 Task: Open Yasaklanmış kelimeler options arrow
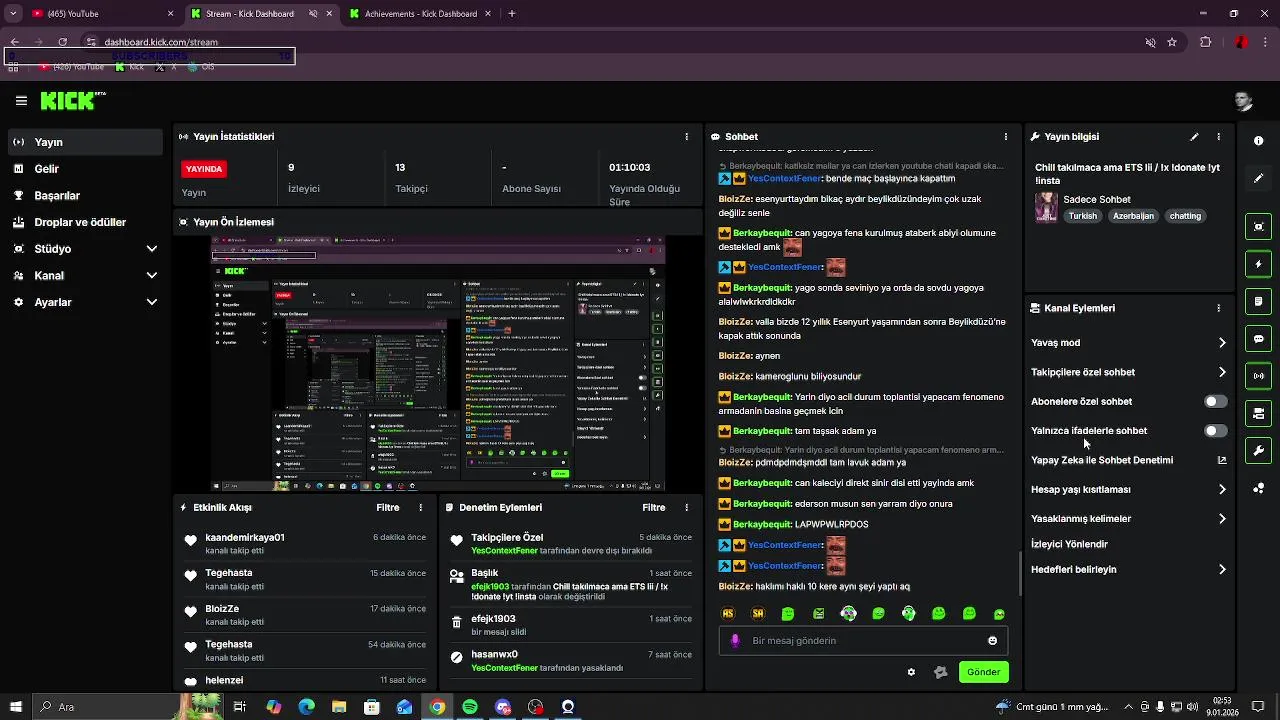tap(1222, 519)
